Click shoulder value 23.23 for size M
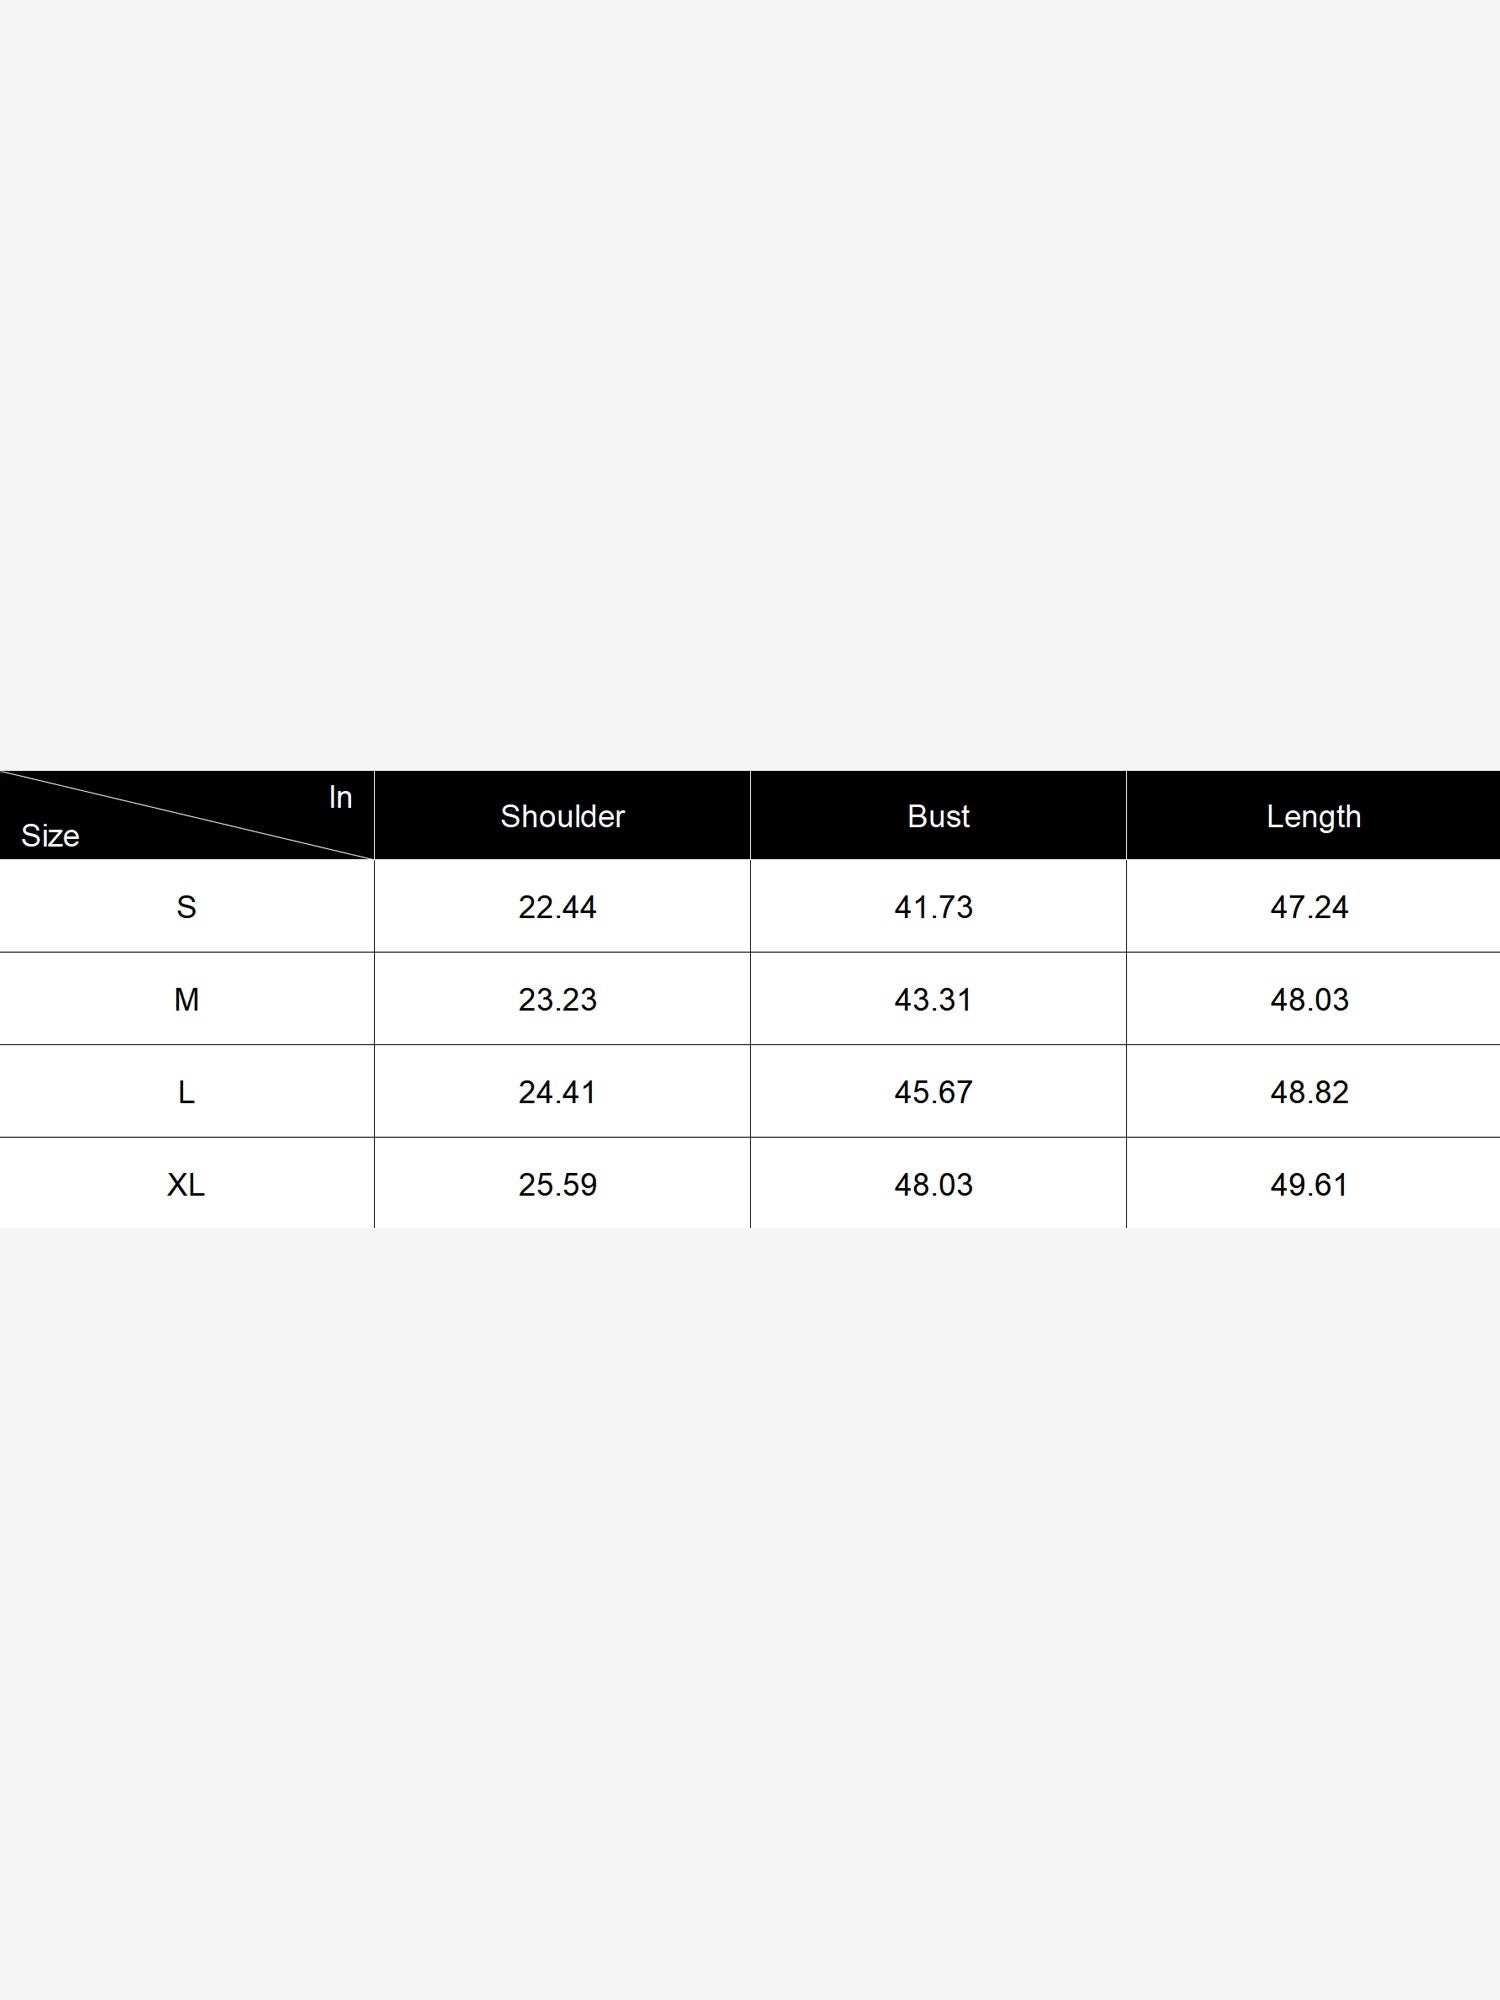1500x2000 pixels. click(x=557, y=999)
